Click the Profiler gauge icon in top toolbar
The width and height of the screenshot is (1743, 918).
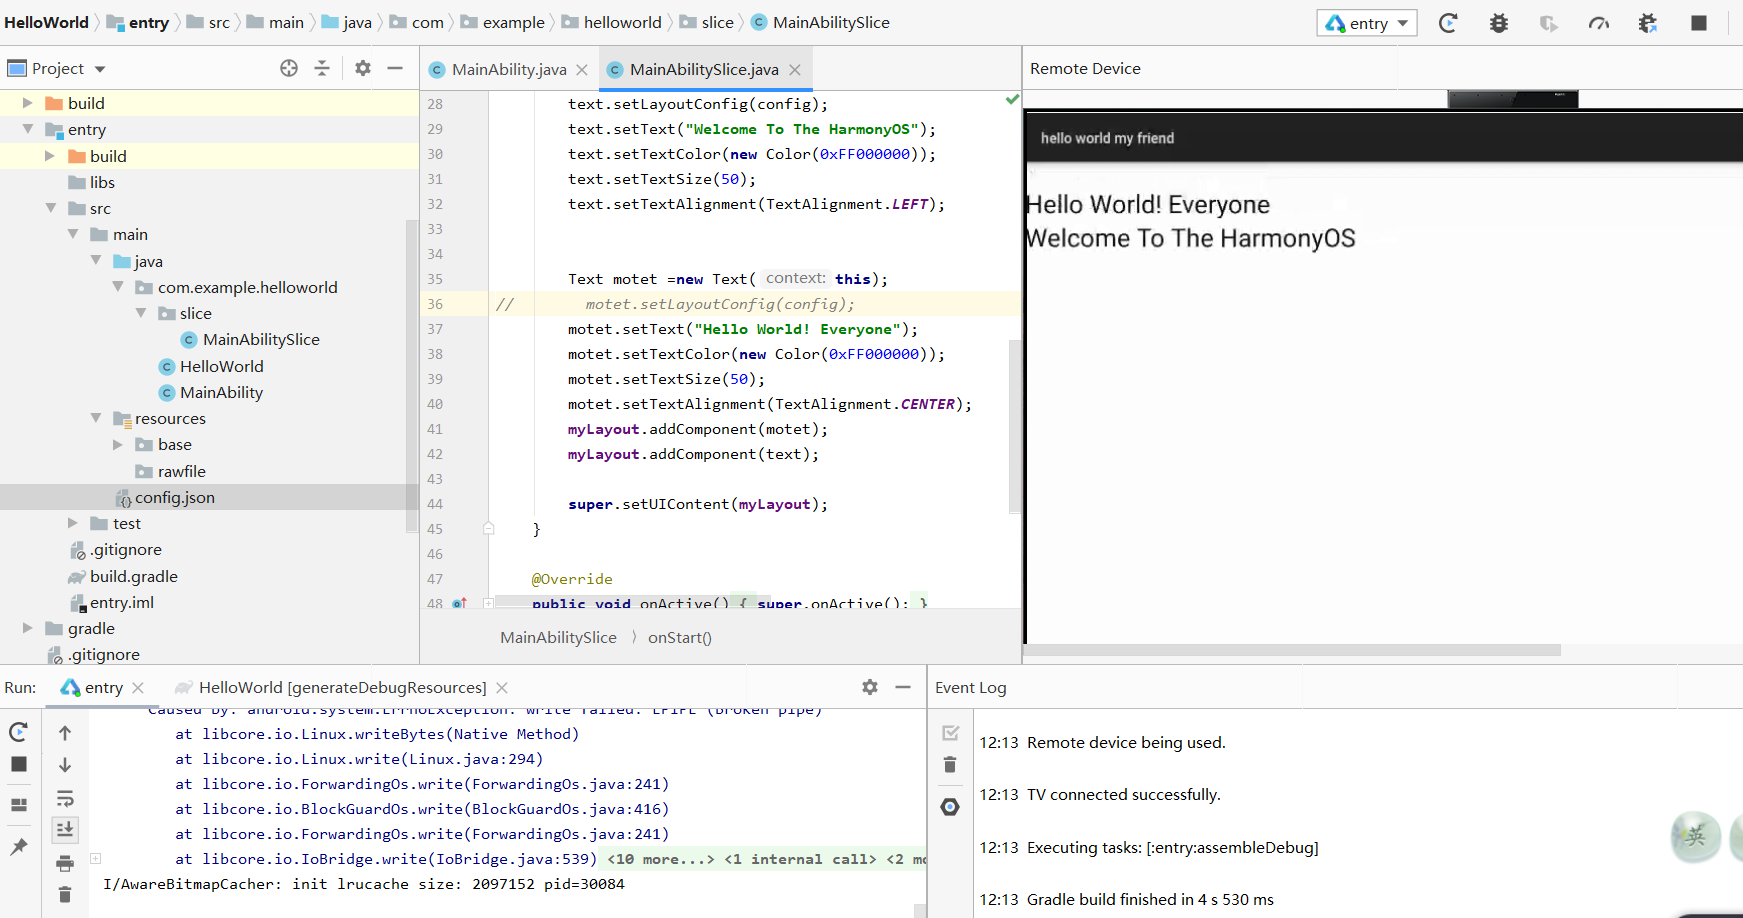pyautogui.click(x=1598, y=23)
